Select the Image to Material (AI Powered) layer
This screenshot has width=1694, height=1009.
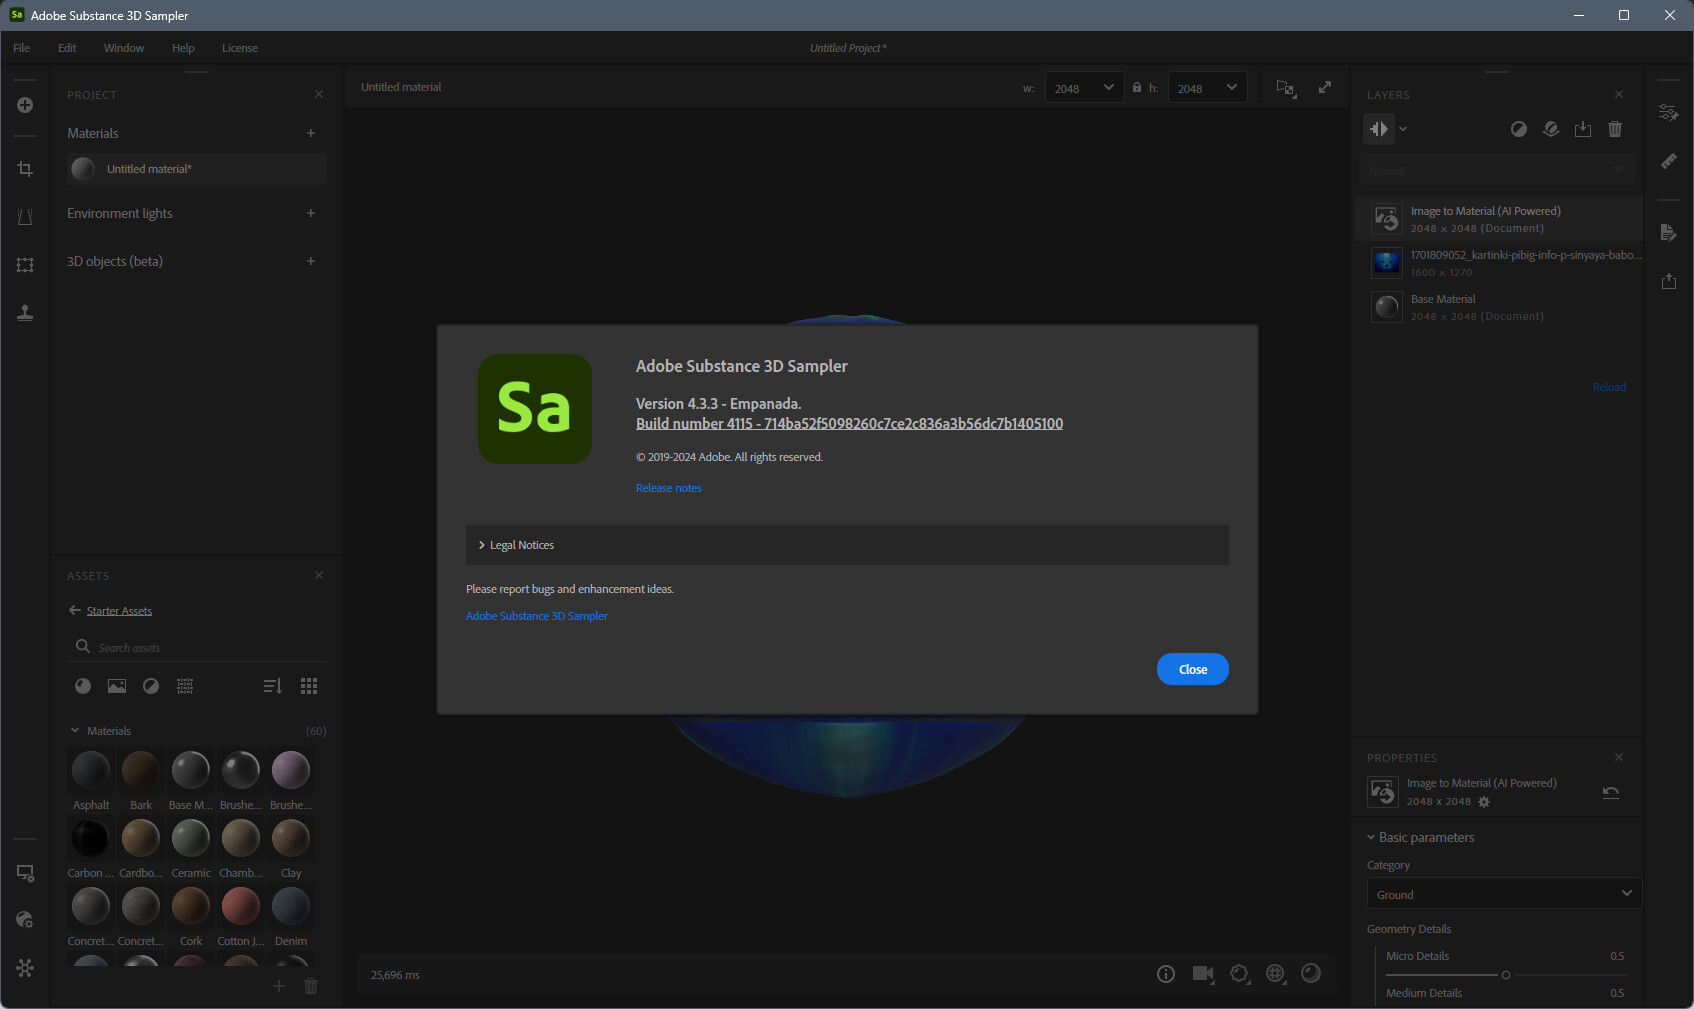(1499, 219)
